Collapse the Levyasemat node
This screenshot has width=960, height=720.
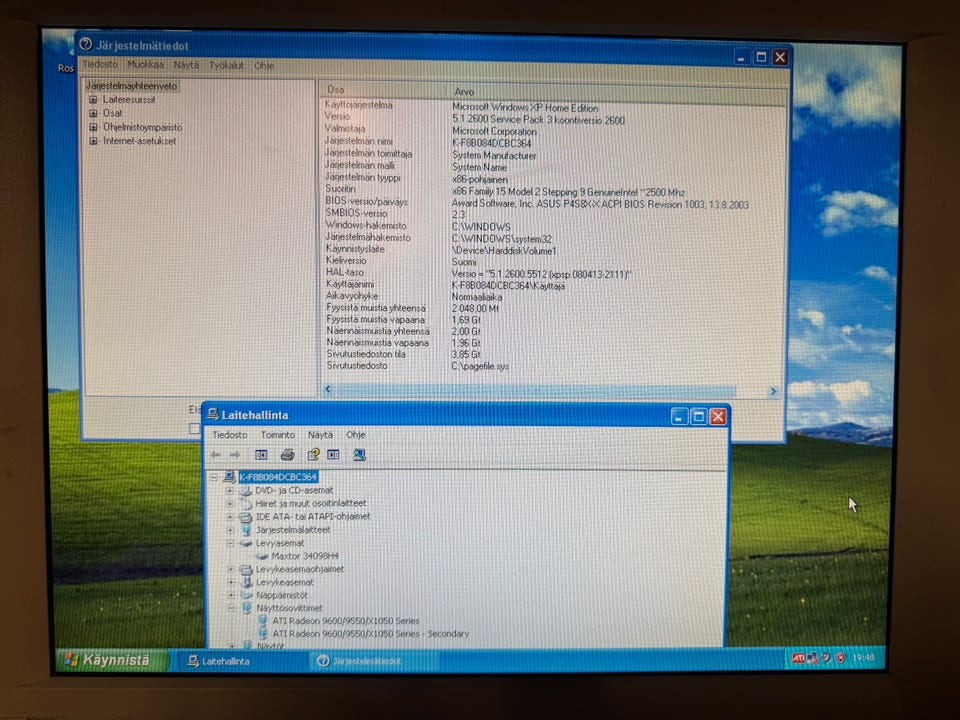230,543
